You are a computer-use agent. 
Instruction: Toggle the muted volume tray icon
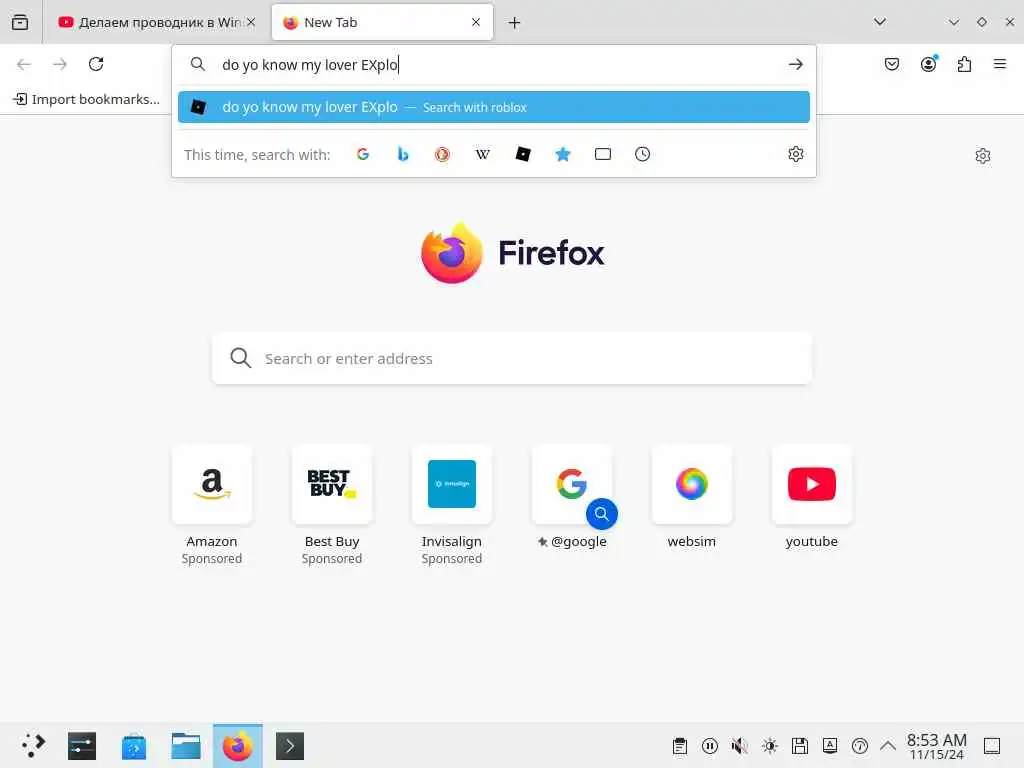point(740,746)
